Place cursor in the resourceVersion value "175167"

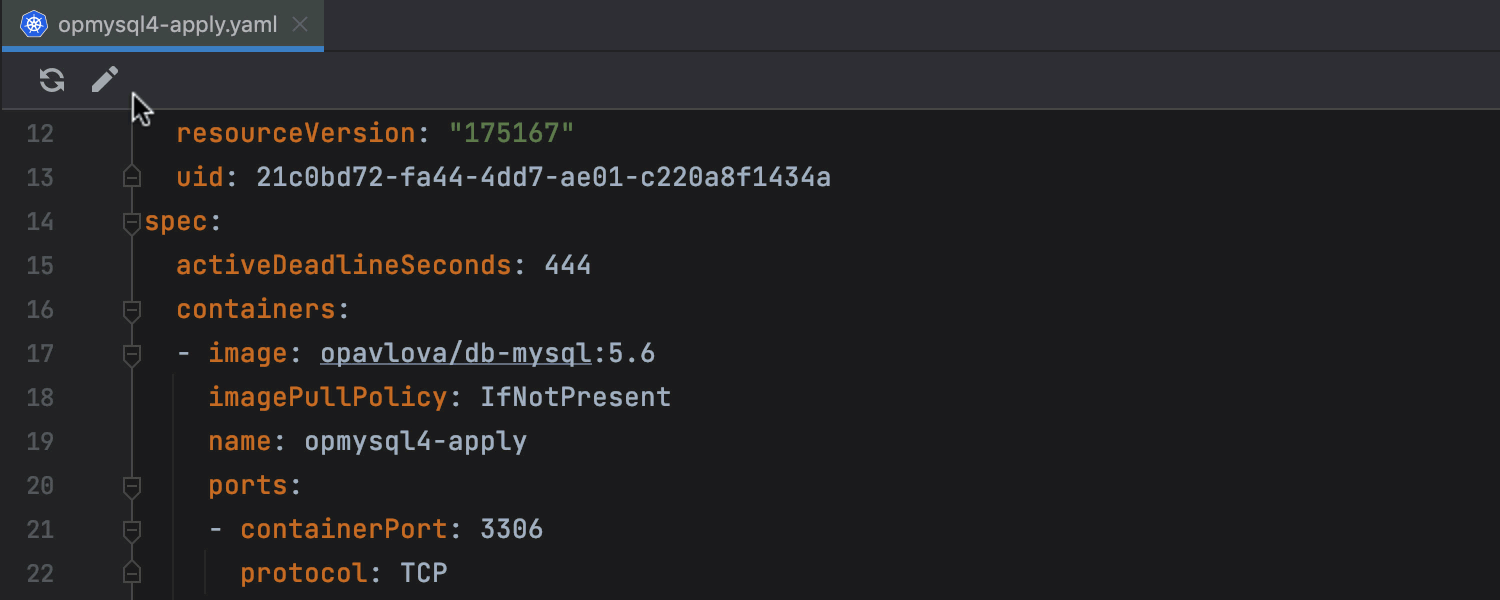click(512, 134)
